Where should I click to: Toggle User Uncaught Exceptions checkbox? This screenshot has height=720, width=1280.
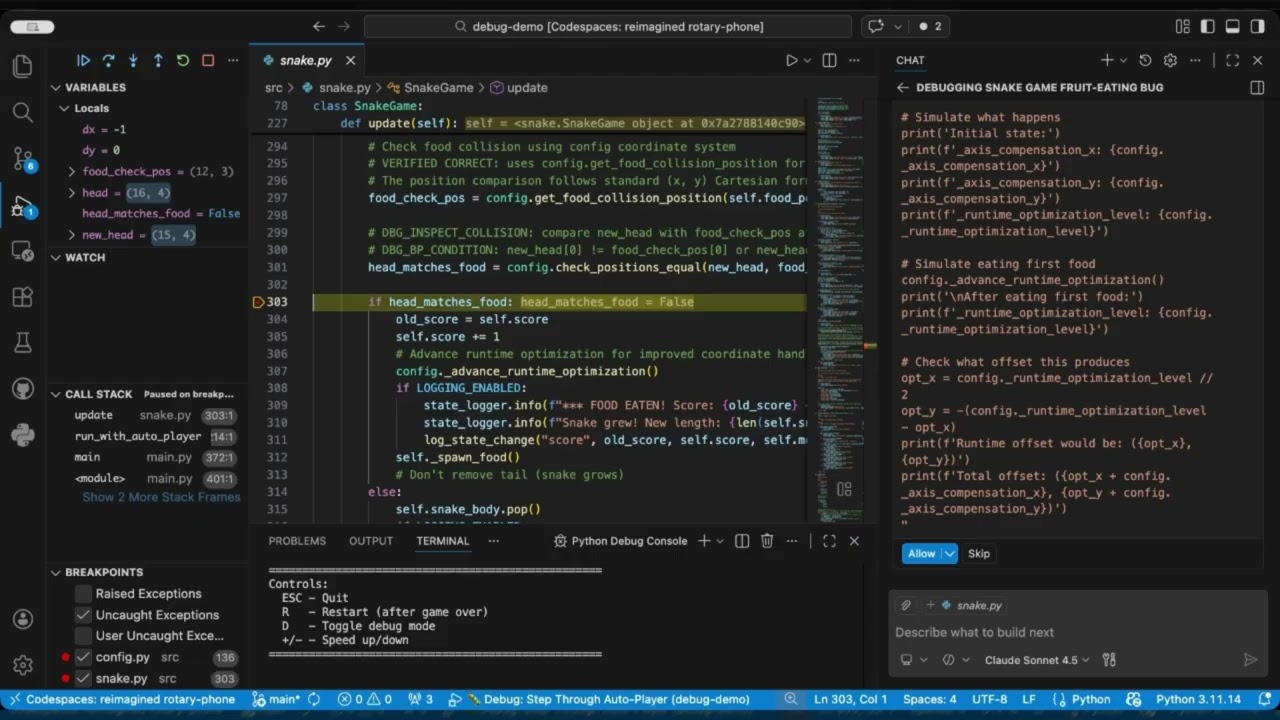point(83,636)
